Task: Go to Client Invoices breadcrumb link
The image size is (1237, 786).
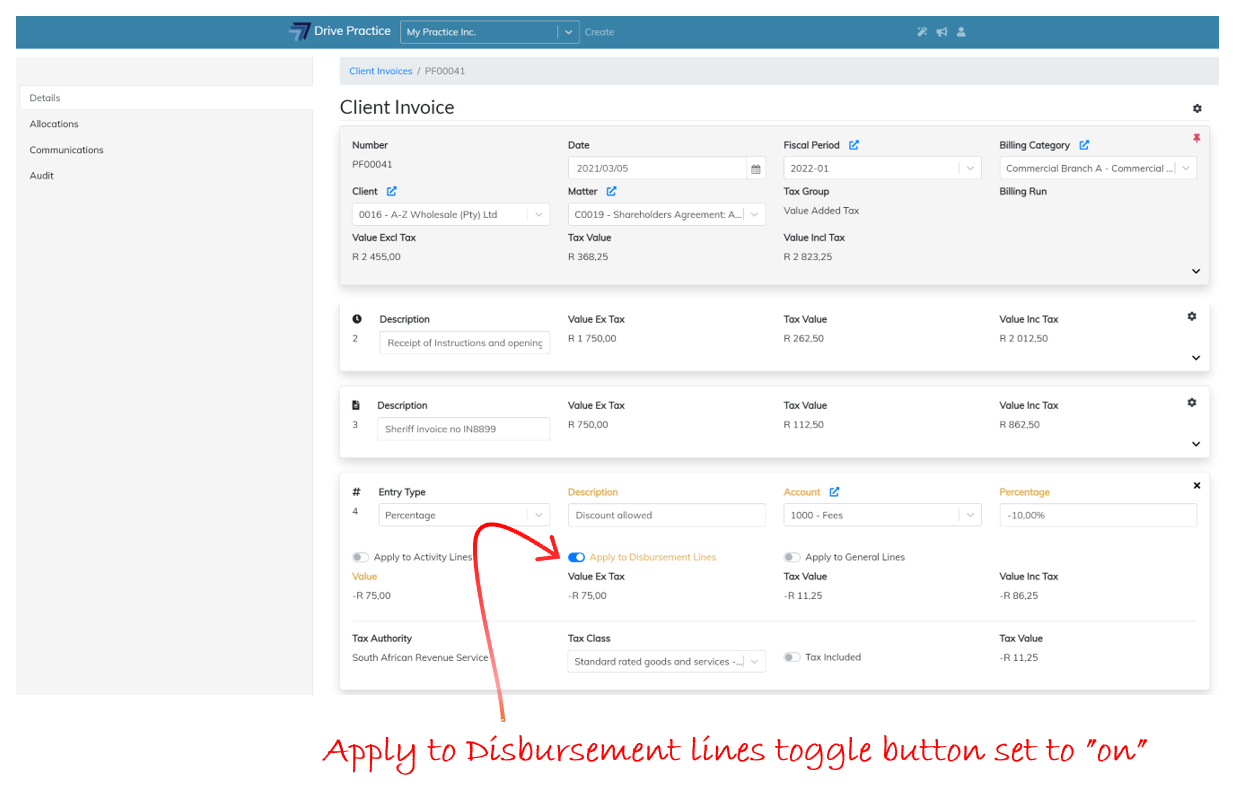Action: click(x=380, y=71)
